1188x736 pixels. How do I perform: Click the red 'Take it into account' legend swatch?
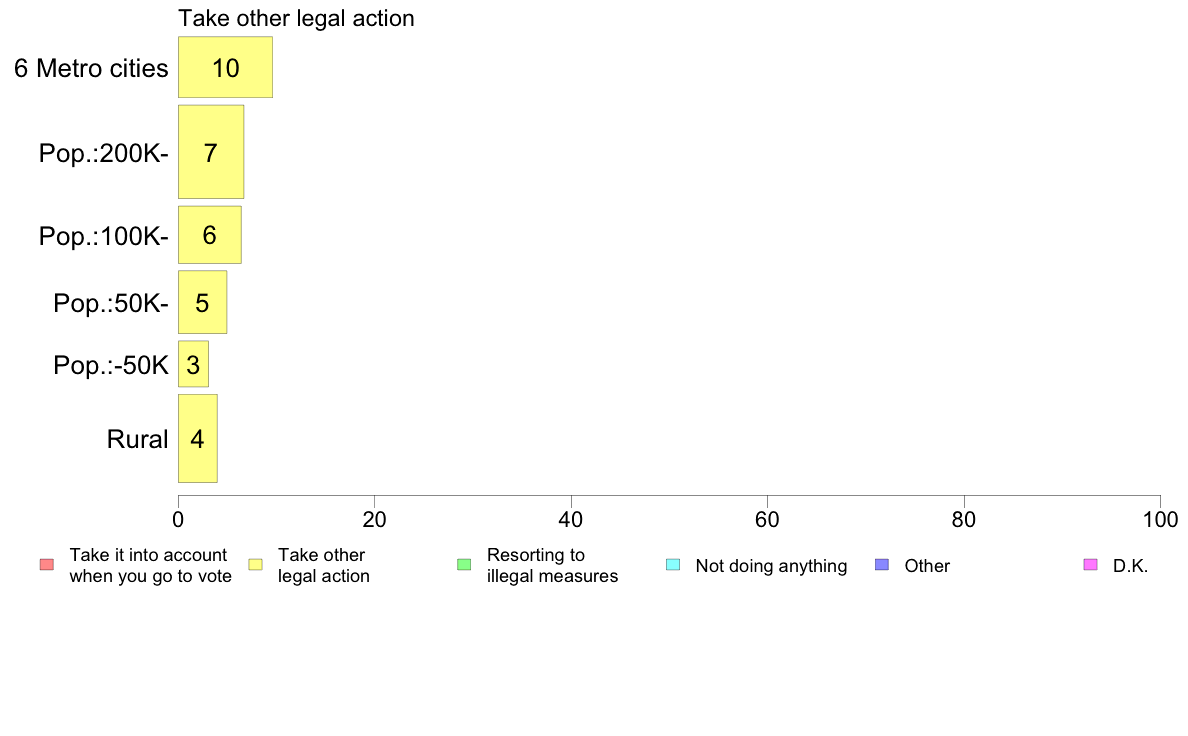pos(47,565)
